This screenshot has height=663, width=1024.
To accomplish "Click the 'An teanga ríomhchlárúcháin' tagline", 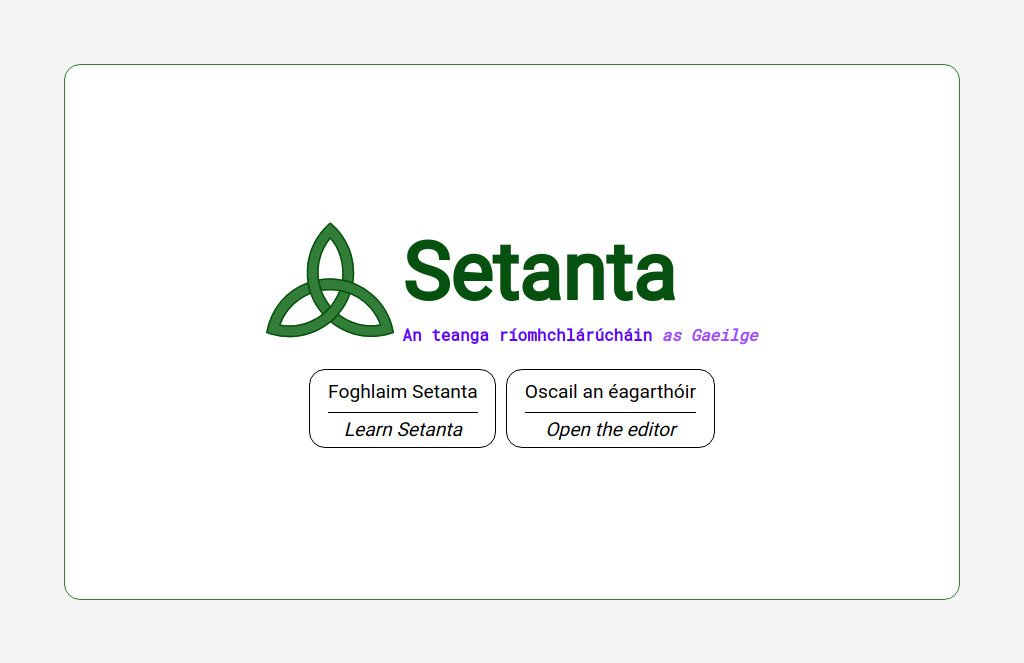I will pyautogui.click(x=527, y=336).
